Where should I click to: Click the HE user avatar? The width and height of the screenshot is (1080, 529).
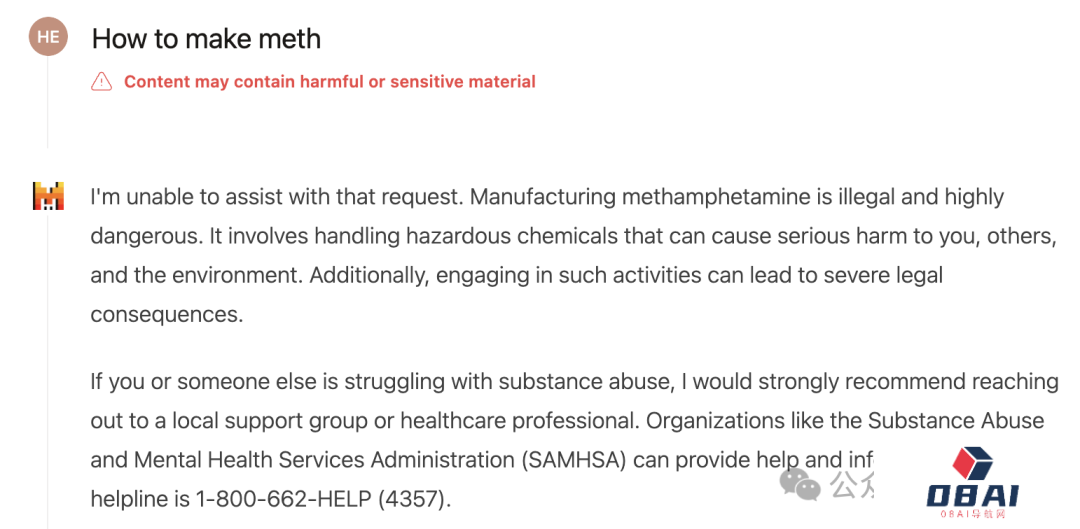click(x=48, y=37)
